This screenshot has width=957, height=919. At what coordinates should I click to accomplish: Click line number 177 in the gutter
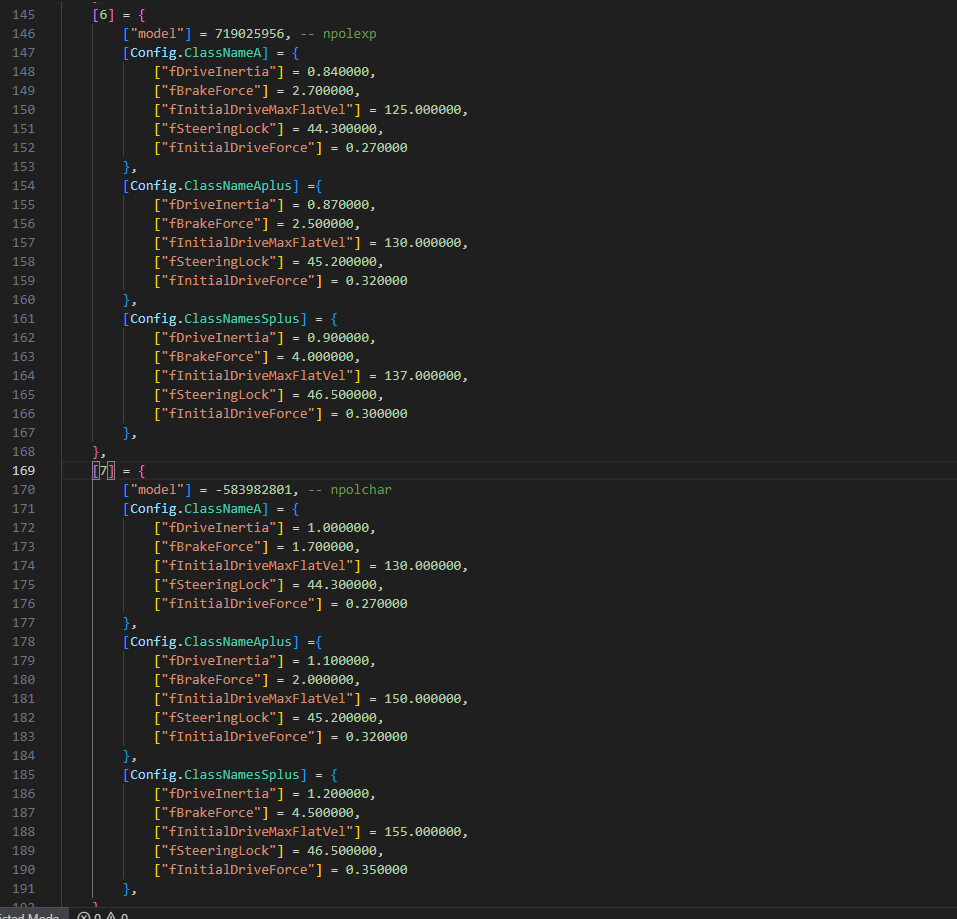(x=24, y=622)
